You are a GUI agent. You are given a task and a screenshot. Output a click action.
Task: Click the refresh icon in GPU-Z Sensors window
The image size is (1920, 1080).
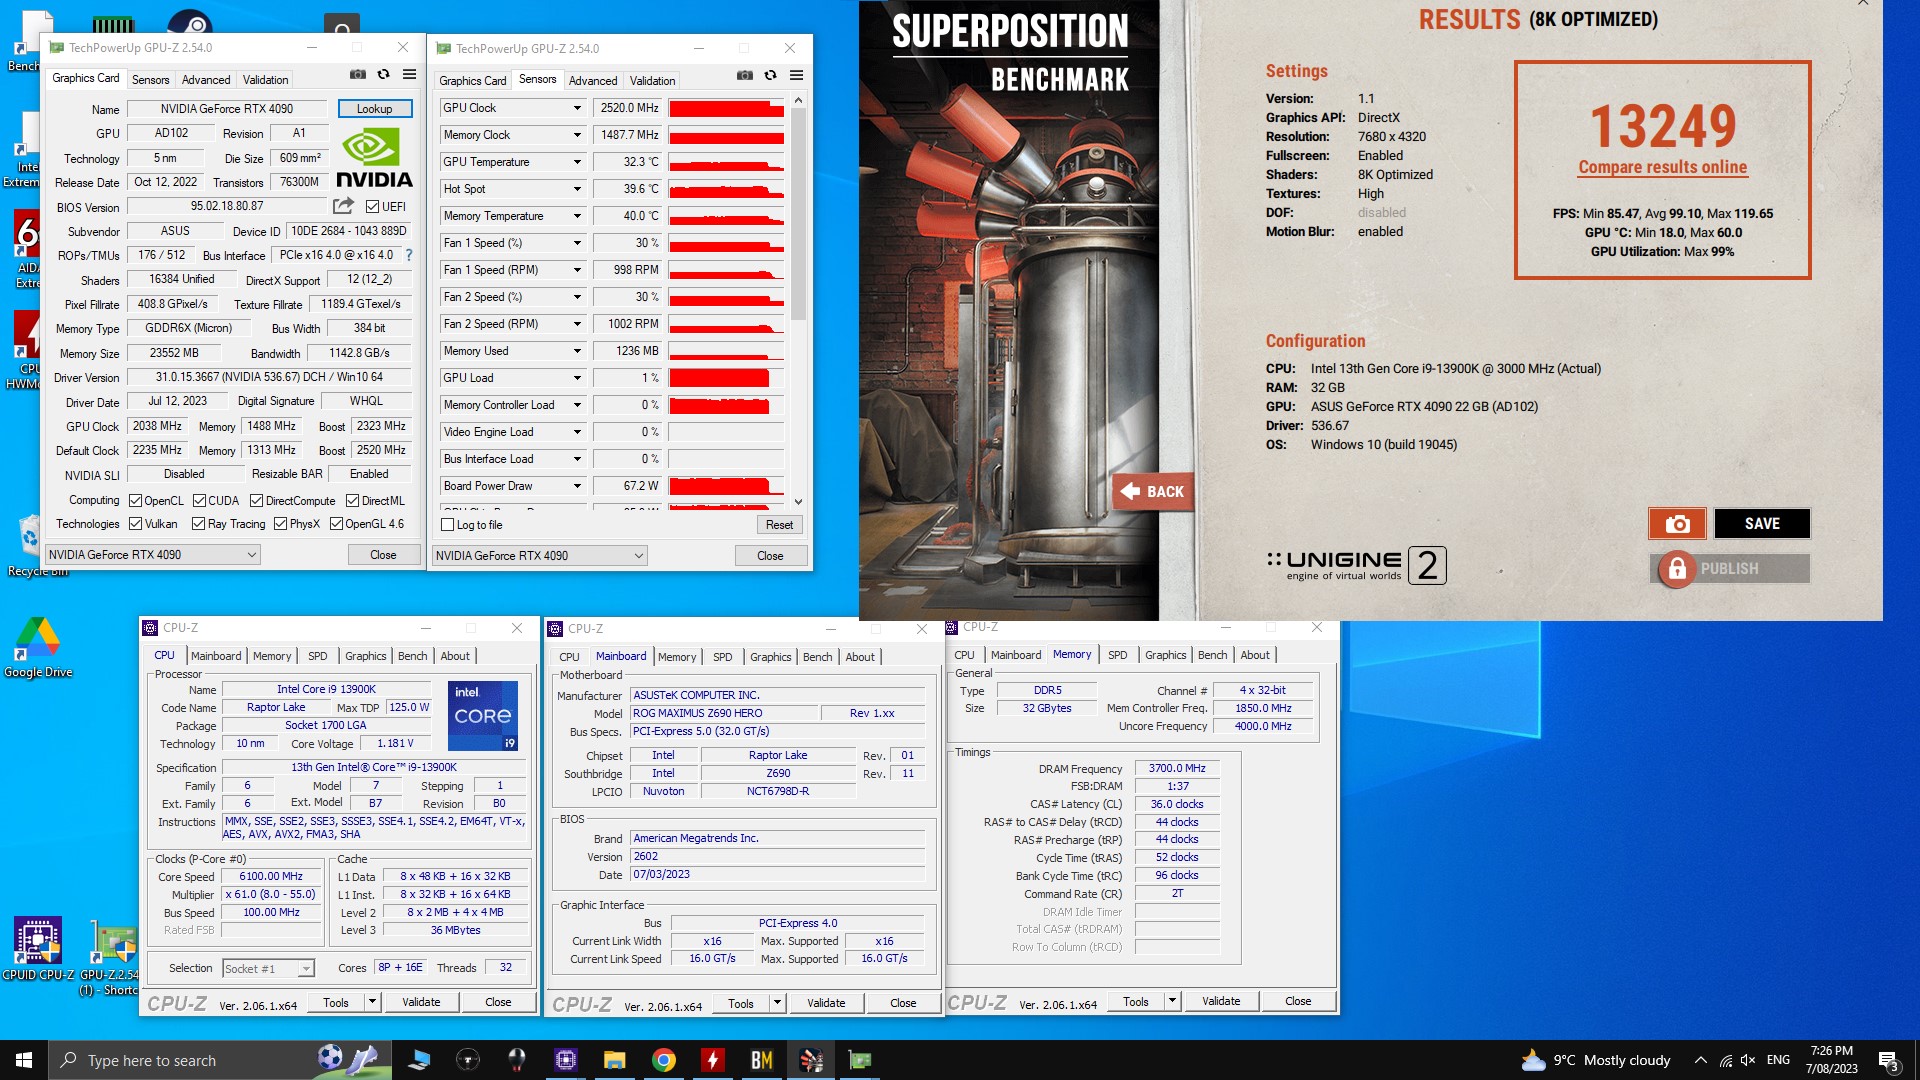tap(770, 76)
